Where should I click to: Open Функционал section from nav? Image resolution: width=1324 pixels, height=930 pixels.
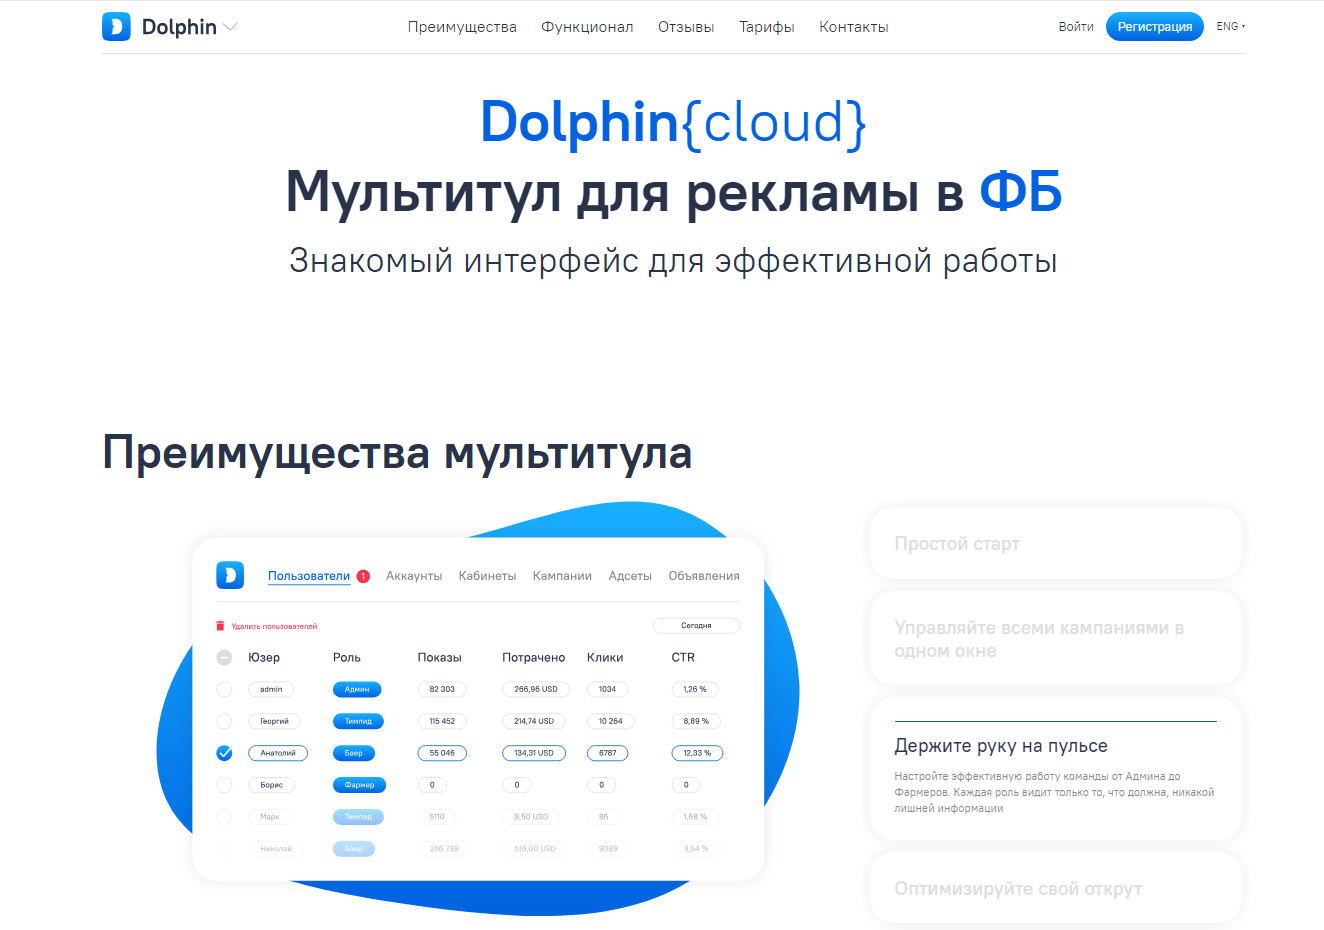(x=587, y=27)
